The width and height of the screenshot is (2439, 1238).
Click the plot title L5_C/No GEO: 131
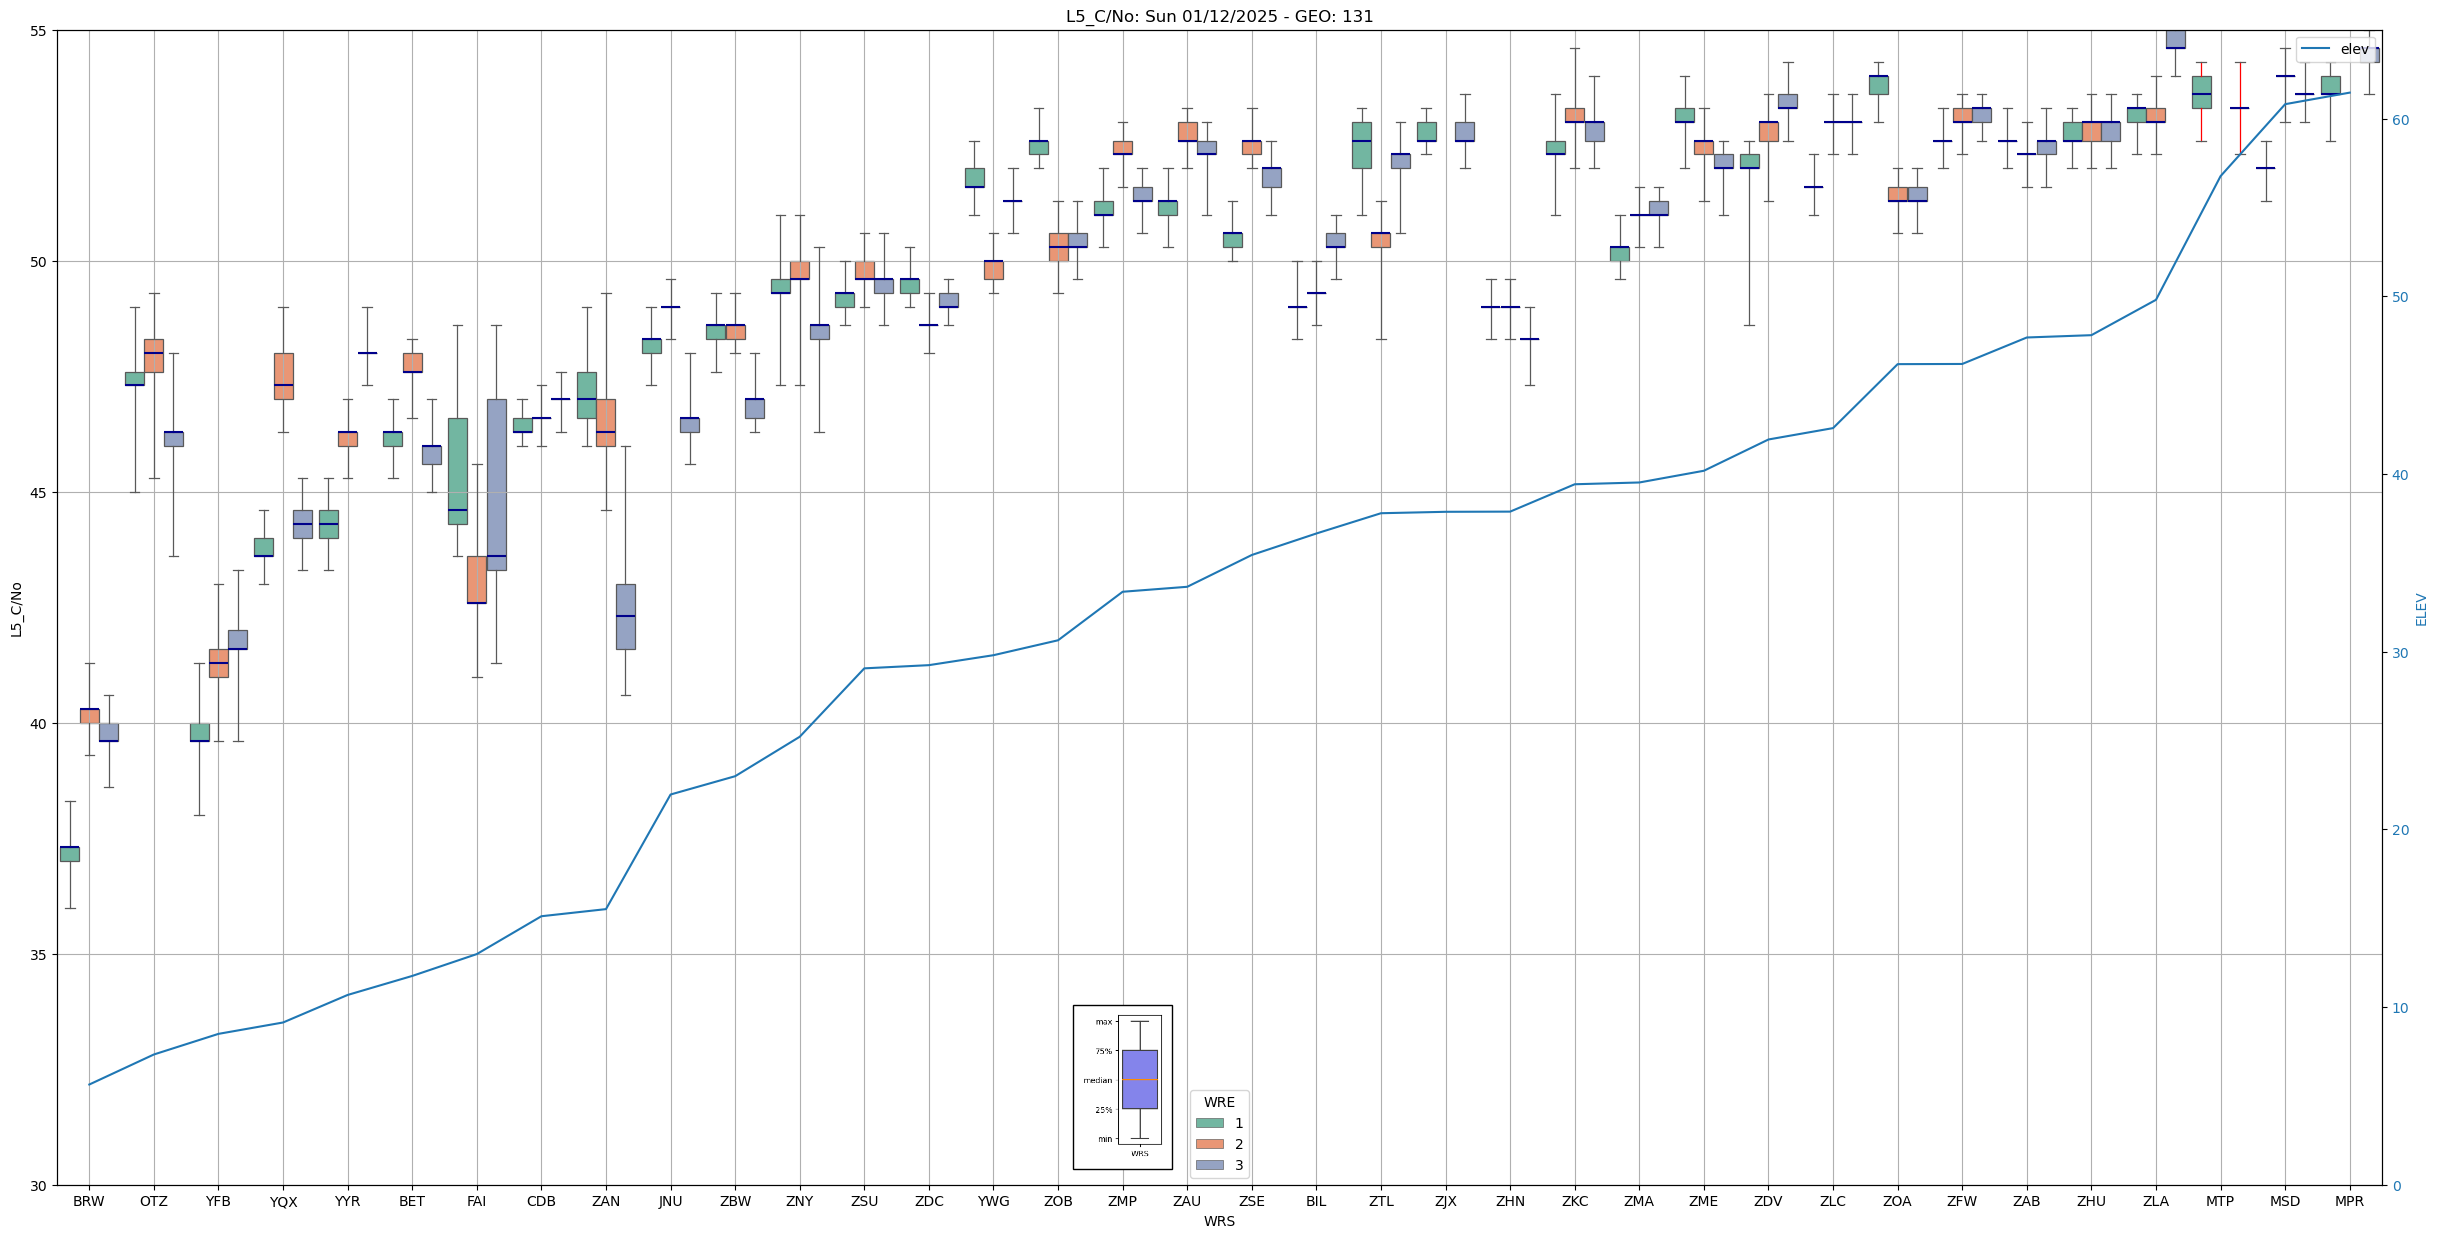(1219, 16)
